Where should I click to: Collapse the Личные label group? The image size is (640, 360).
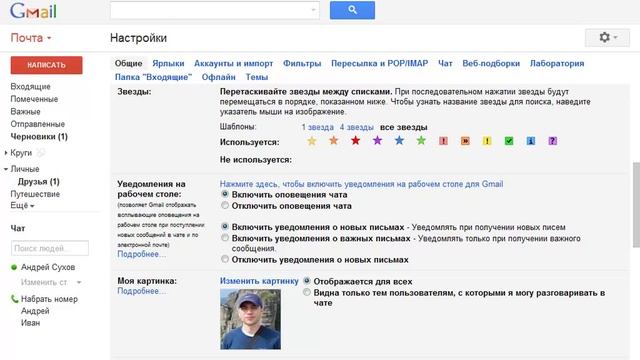(6, 169)
